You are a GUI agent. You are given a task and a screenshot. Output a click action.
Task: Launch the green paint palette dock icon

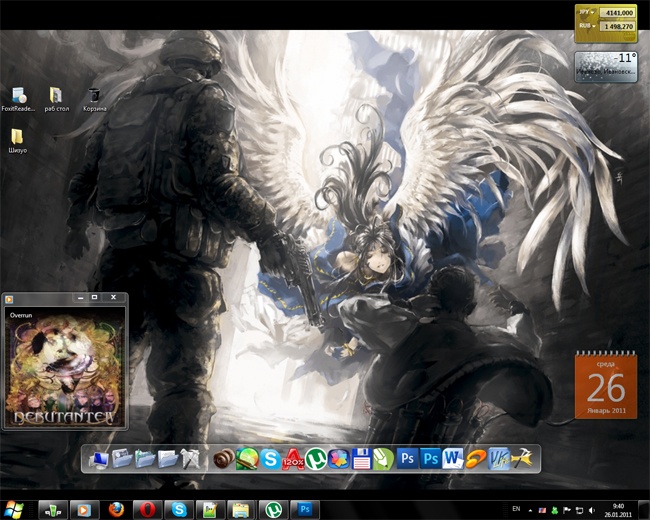point(247,459)
